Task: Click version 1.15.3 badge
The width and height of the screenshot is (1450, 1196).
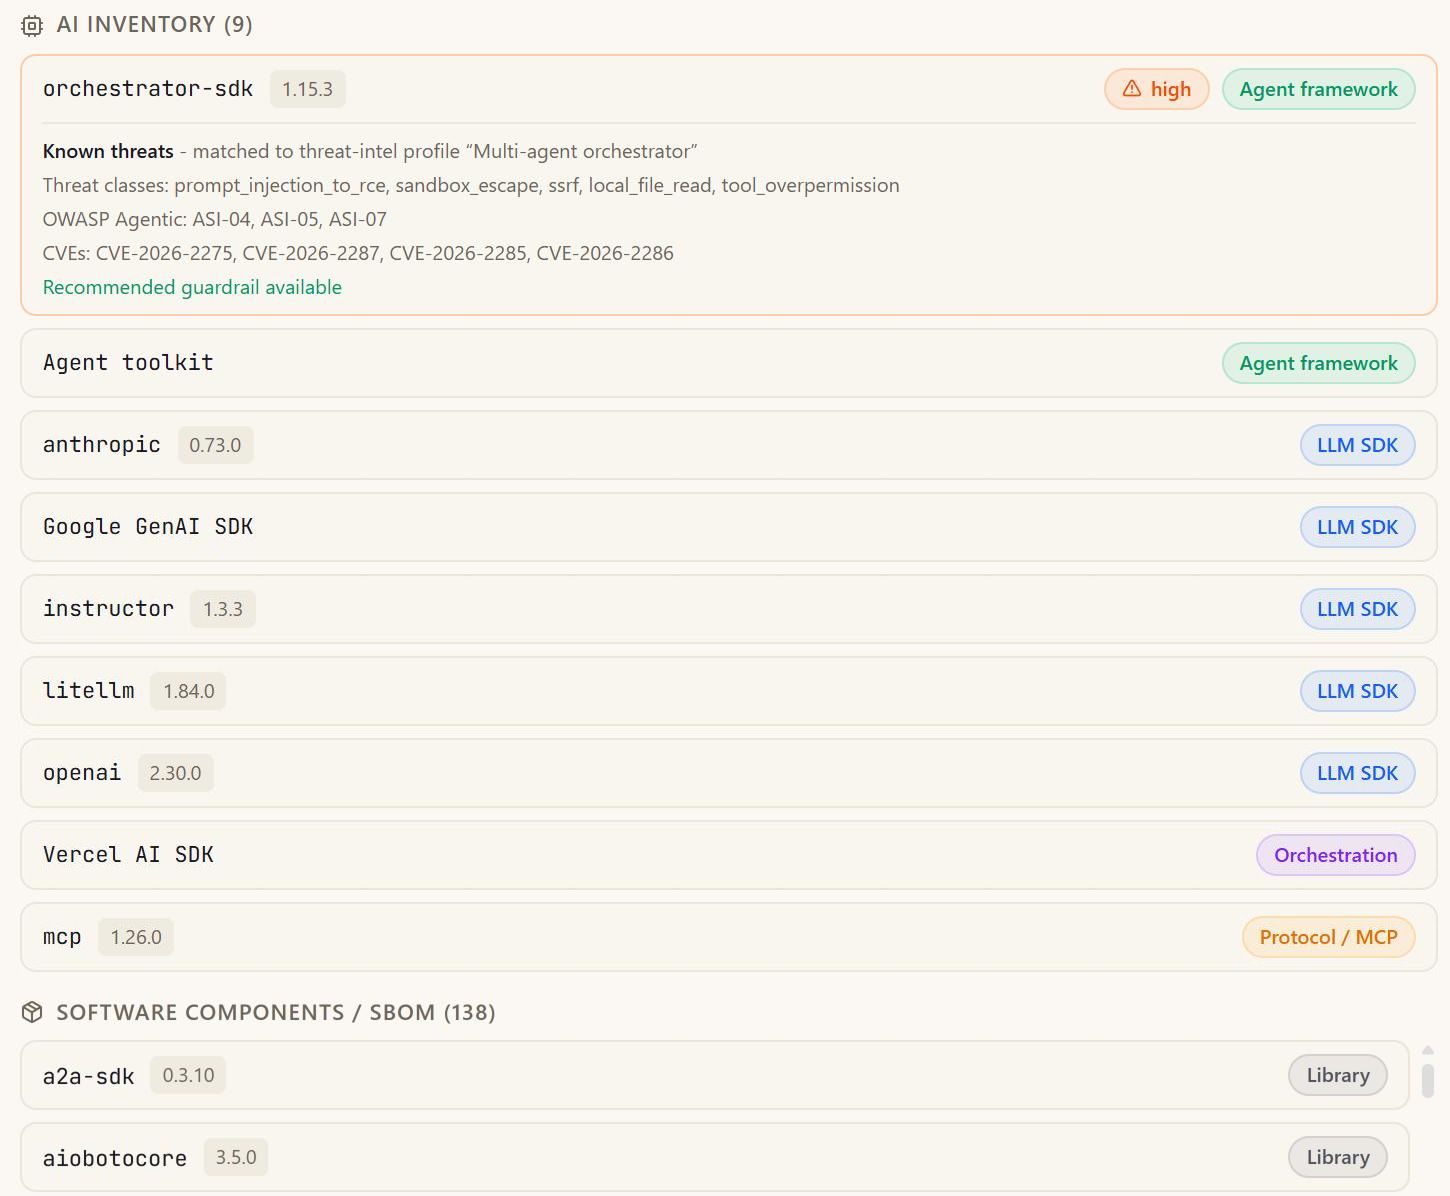Action: [307, 89]
